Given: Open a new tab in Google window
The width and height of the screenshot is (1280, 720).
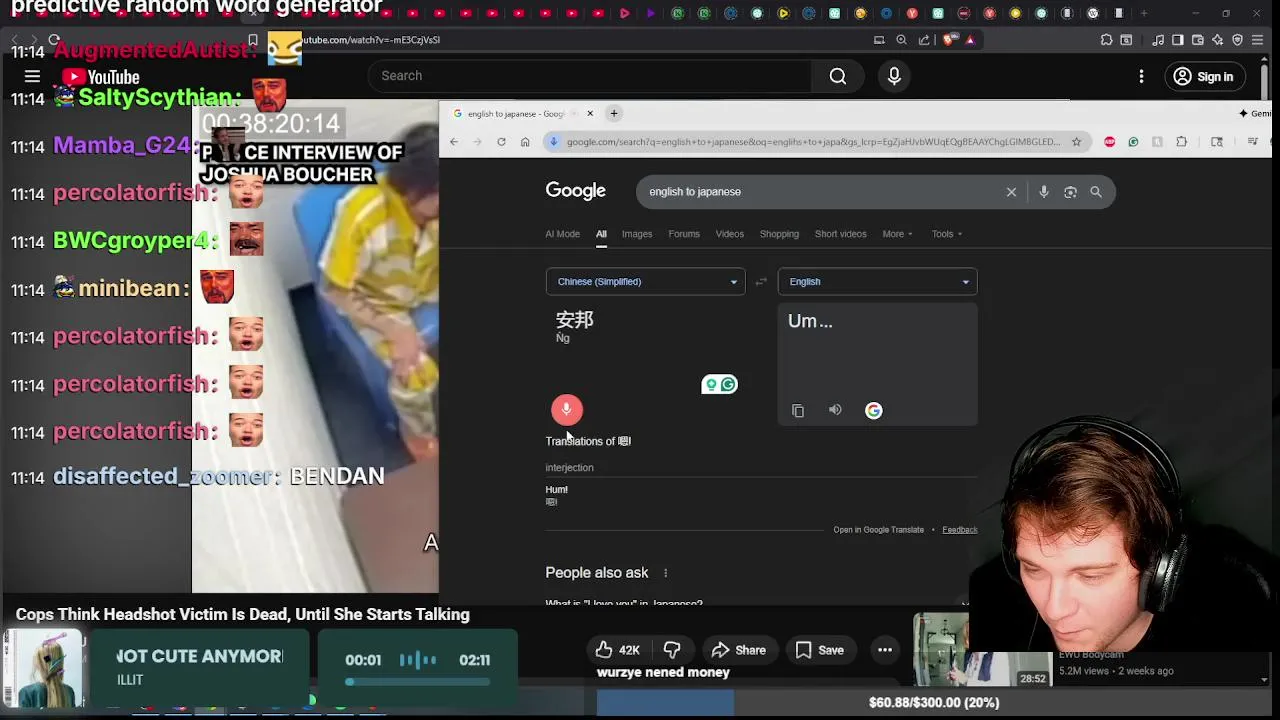Looking at the screenshot, I should tap(614, 113).
